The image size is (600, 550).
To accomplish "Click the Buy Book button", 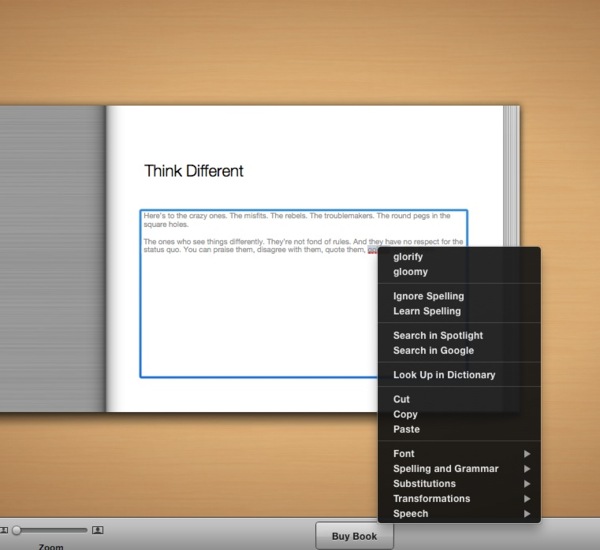I will pyautogui.click(x=354, y=536).
